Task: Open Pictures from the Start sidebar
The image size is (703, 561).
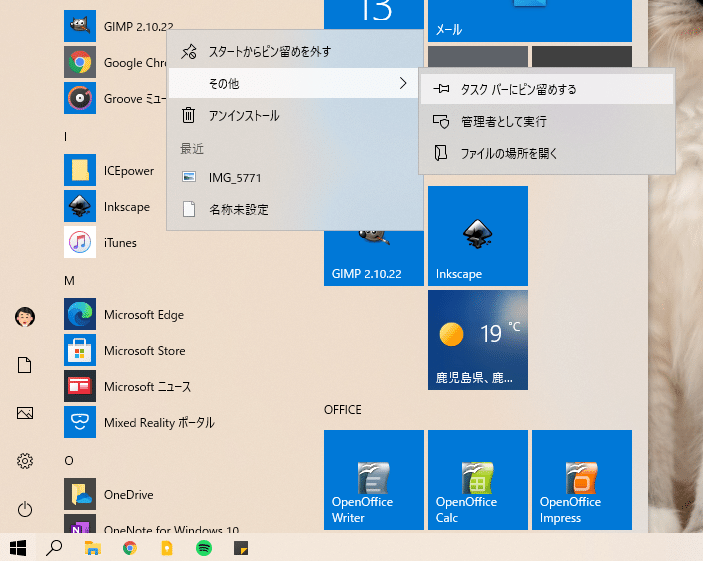Action: pos(25,413)
